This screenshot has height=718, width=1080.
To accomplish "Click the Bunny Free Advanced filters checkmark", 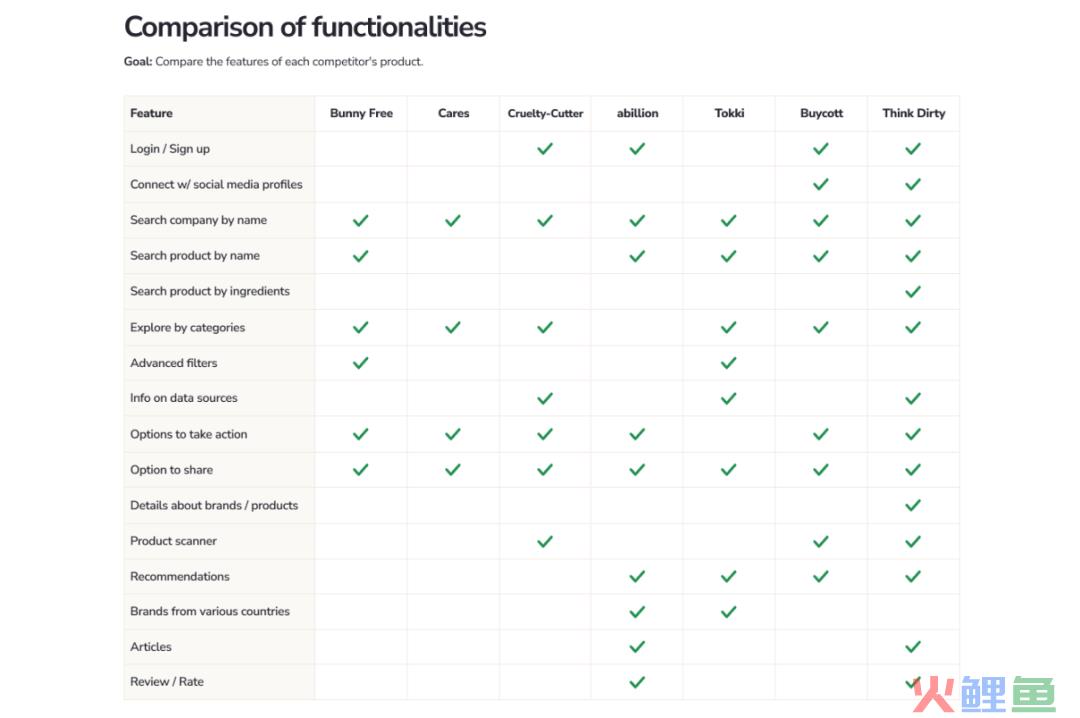I will point(360,363).
